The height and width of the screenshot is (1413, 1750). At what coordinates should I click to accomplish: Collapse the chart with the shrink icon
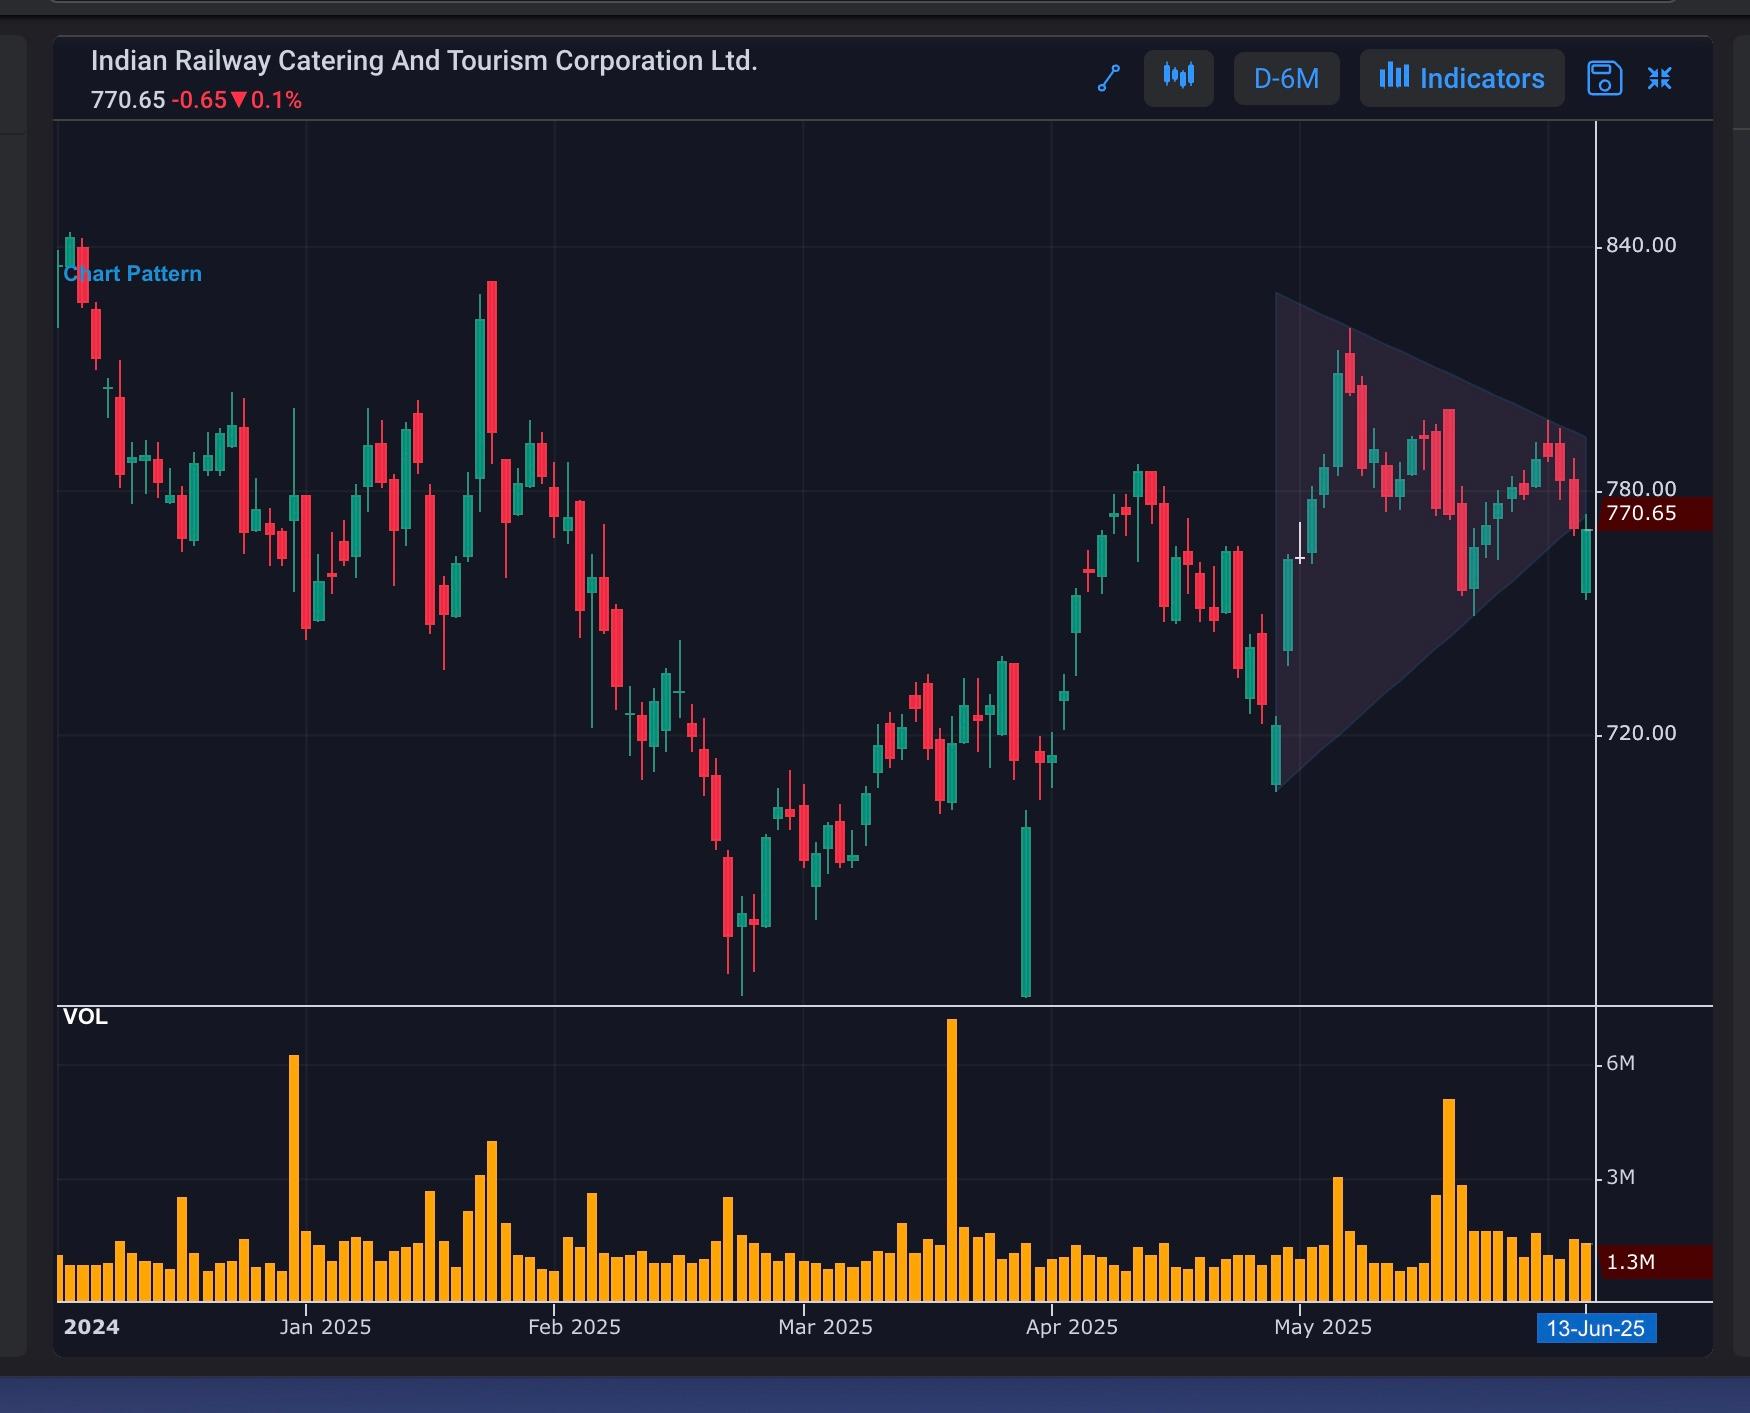[1660, 78]
